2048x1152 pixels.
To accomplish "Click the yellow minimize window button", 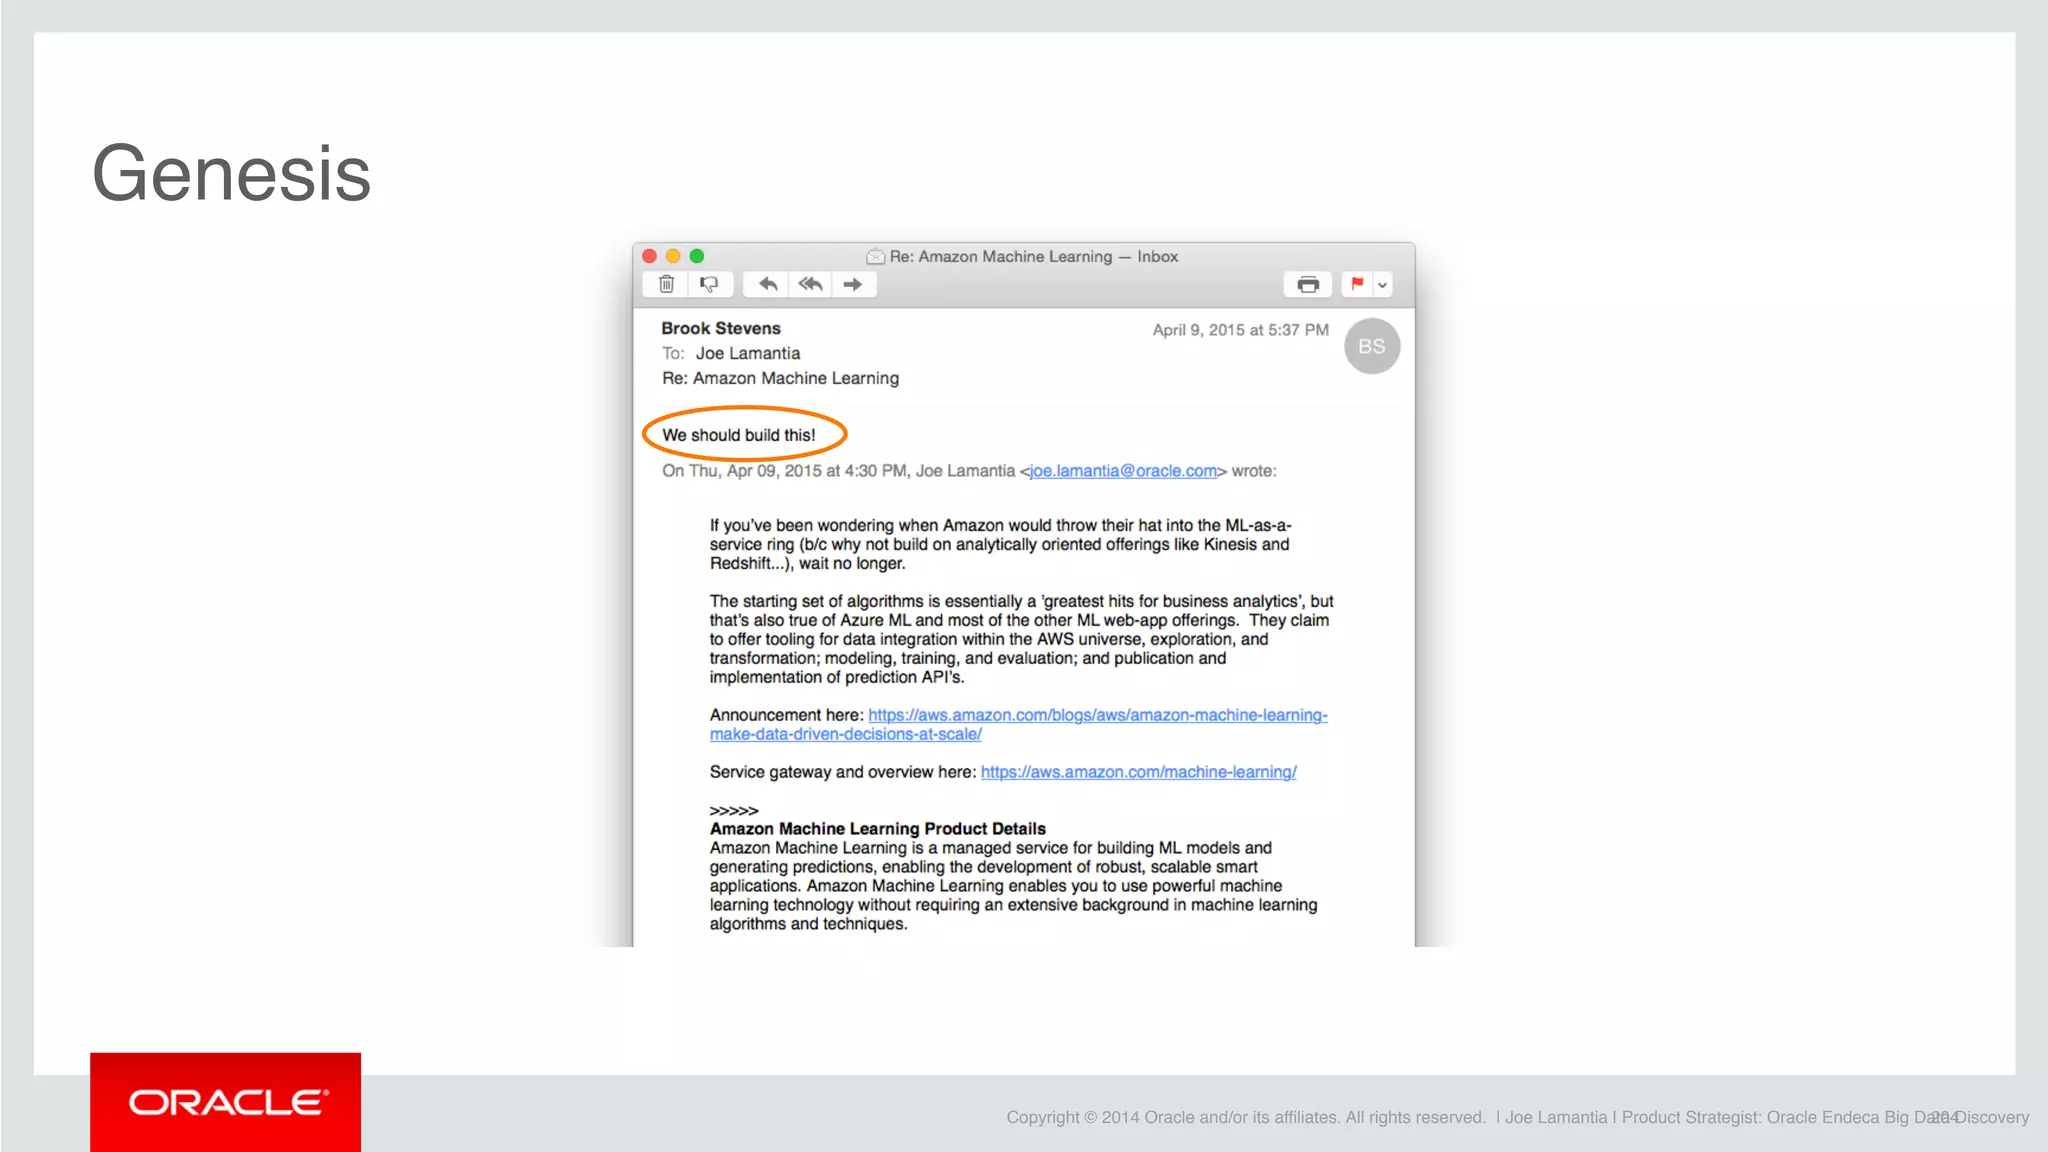I will pos(673,256).
